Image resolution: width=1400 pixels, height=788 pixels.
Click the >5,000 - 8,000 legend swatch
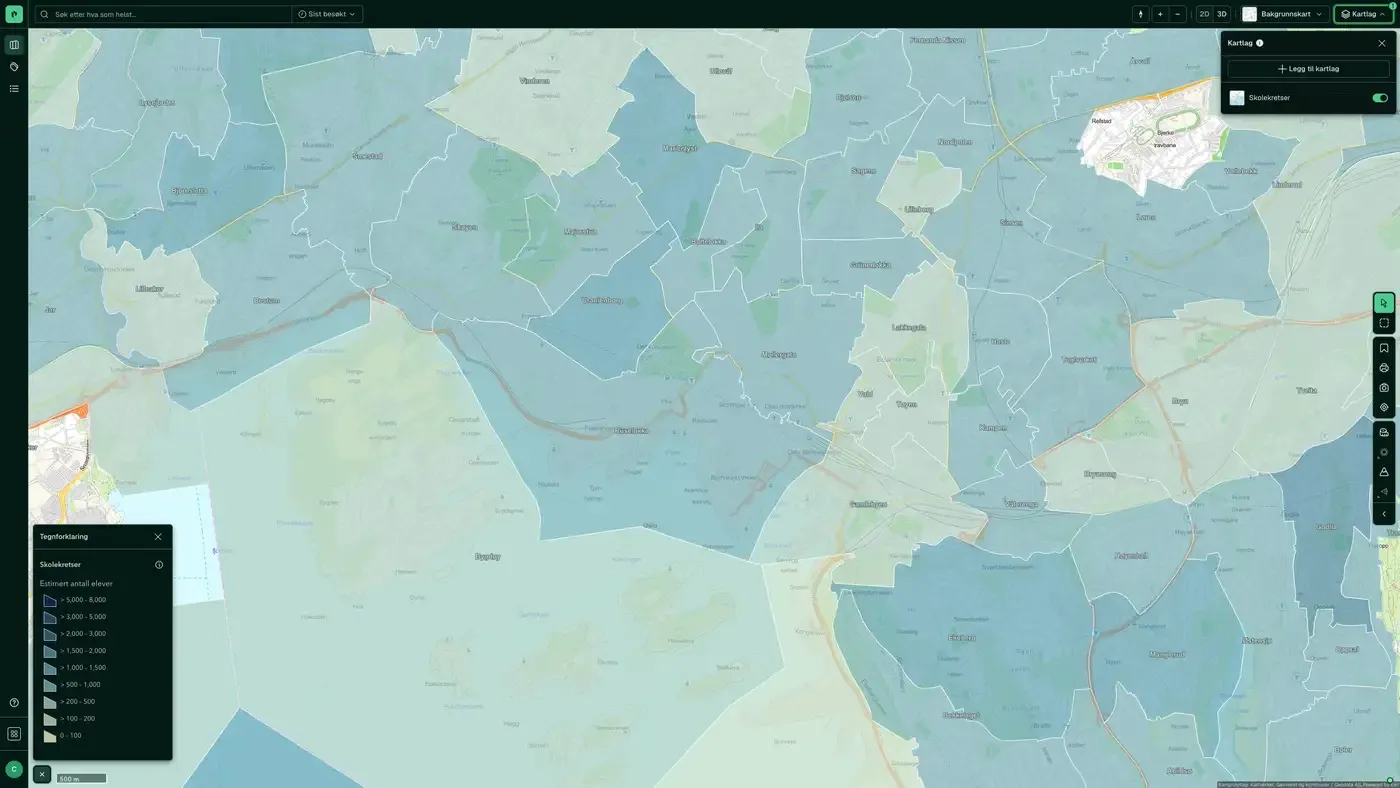coord(50,600)
